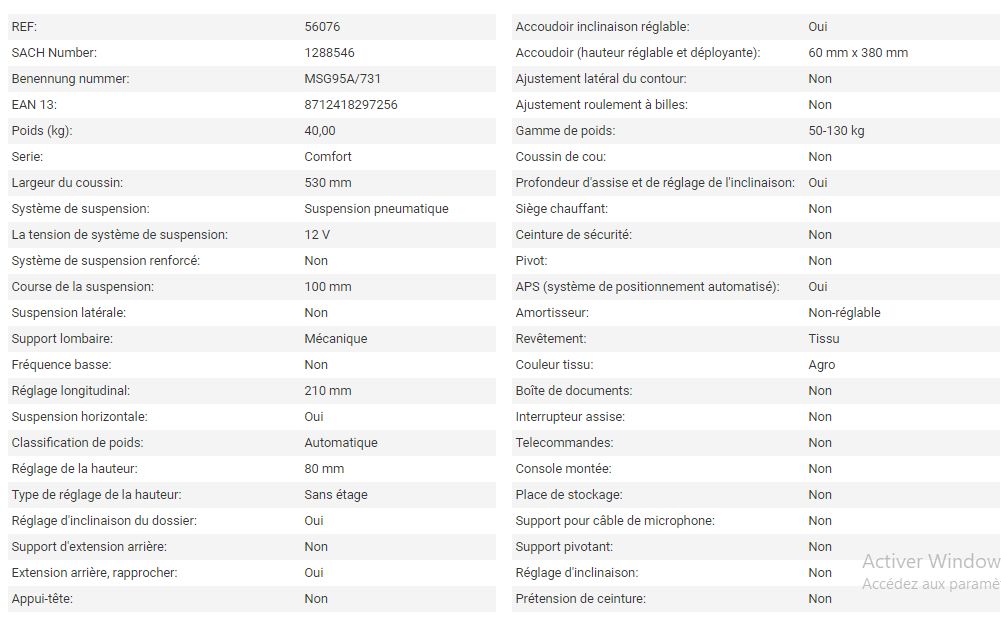The height and width of the screenshot is (622, 1001).
Task: Select the Suspension pneumatique value
Action: [376, 209]
